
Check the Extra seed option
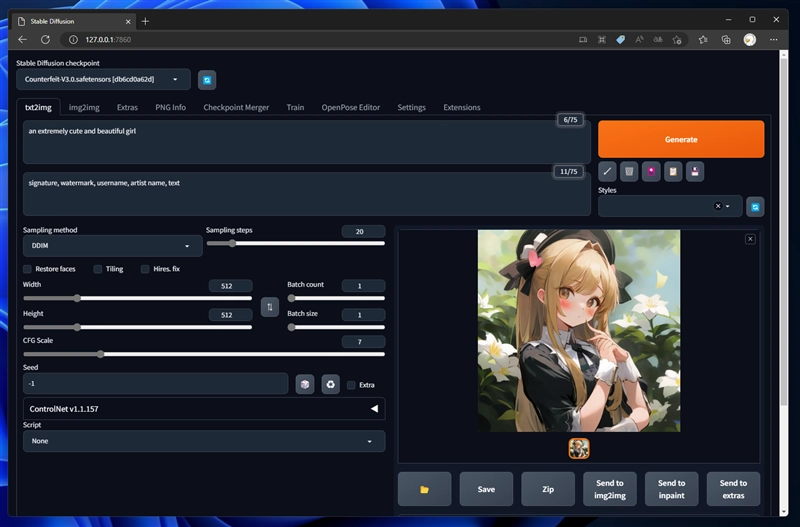coord(351,384)
